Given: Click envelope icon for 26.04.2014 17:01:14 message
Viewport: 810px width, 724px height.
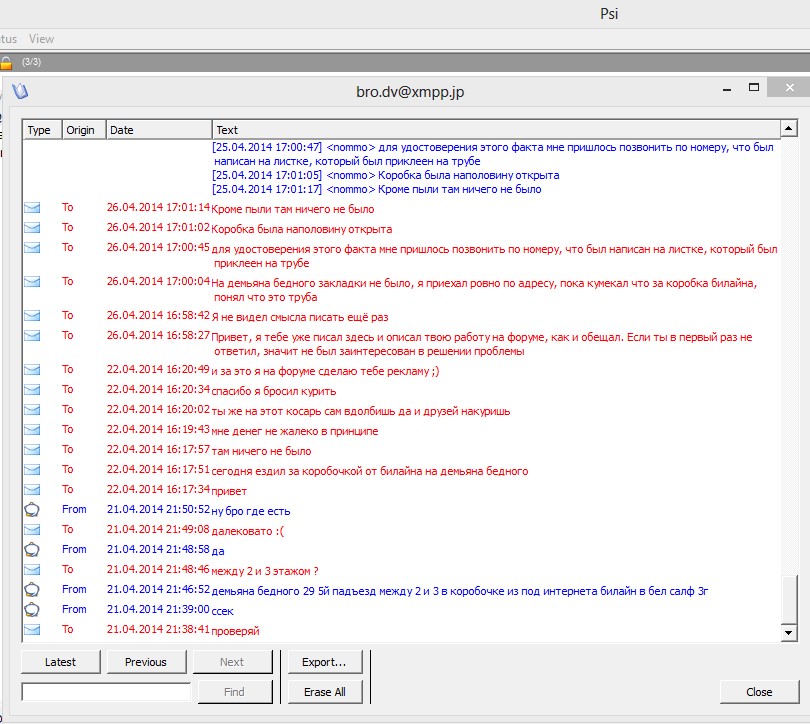Looking at the screenshot, I should (x=32, y=208).
